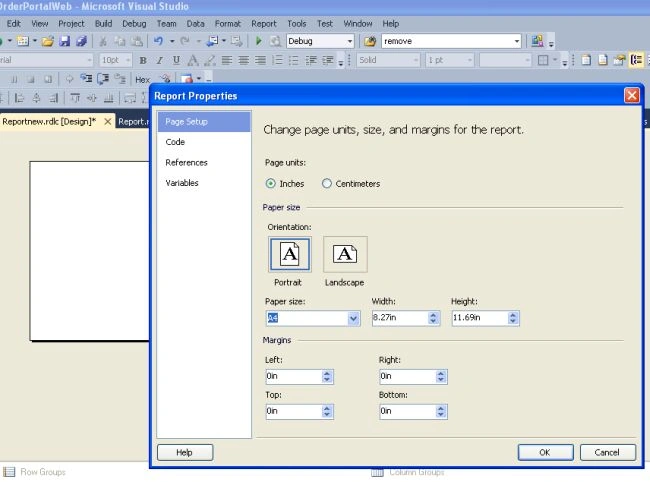
Task: Click the Open File folder icon
Action: coord(48,41)
